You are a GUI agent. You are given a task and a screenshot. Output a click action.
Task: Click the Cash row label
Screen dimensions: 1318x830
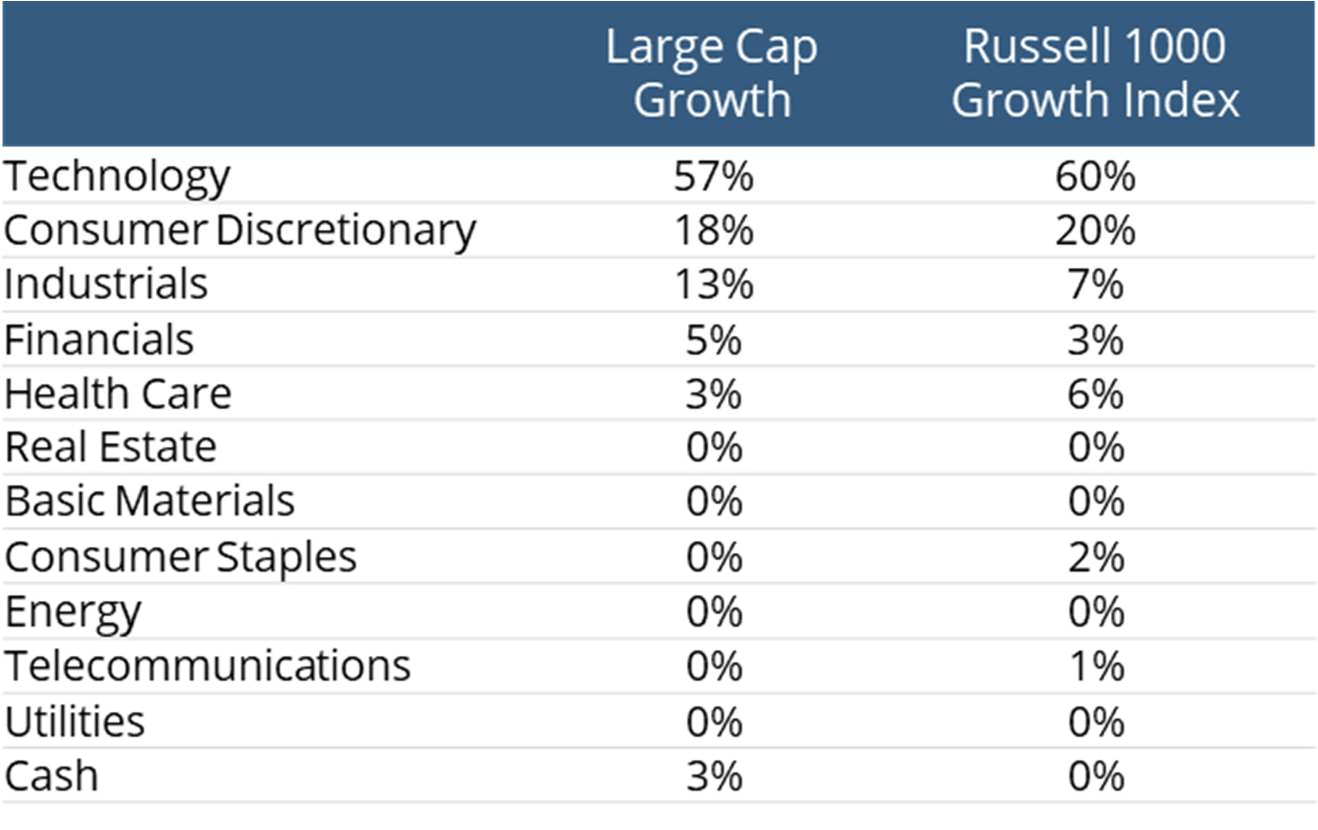(51, 776)
